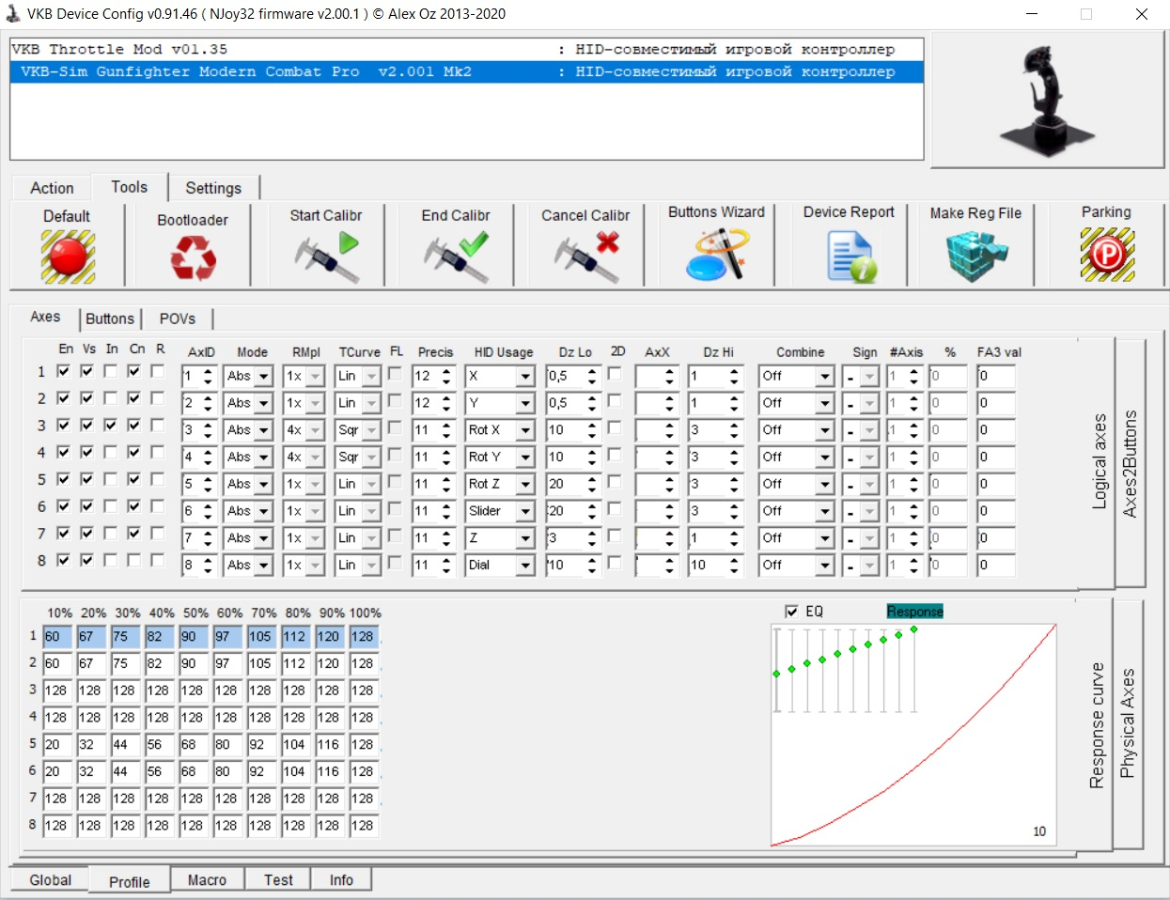Start calibration with Start Calibr icon
Image resolution: width=1170 pixels, height=900 pixels.
point(326,257)
